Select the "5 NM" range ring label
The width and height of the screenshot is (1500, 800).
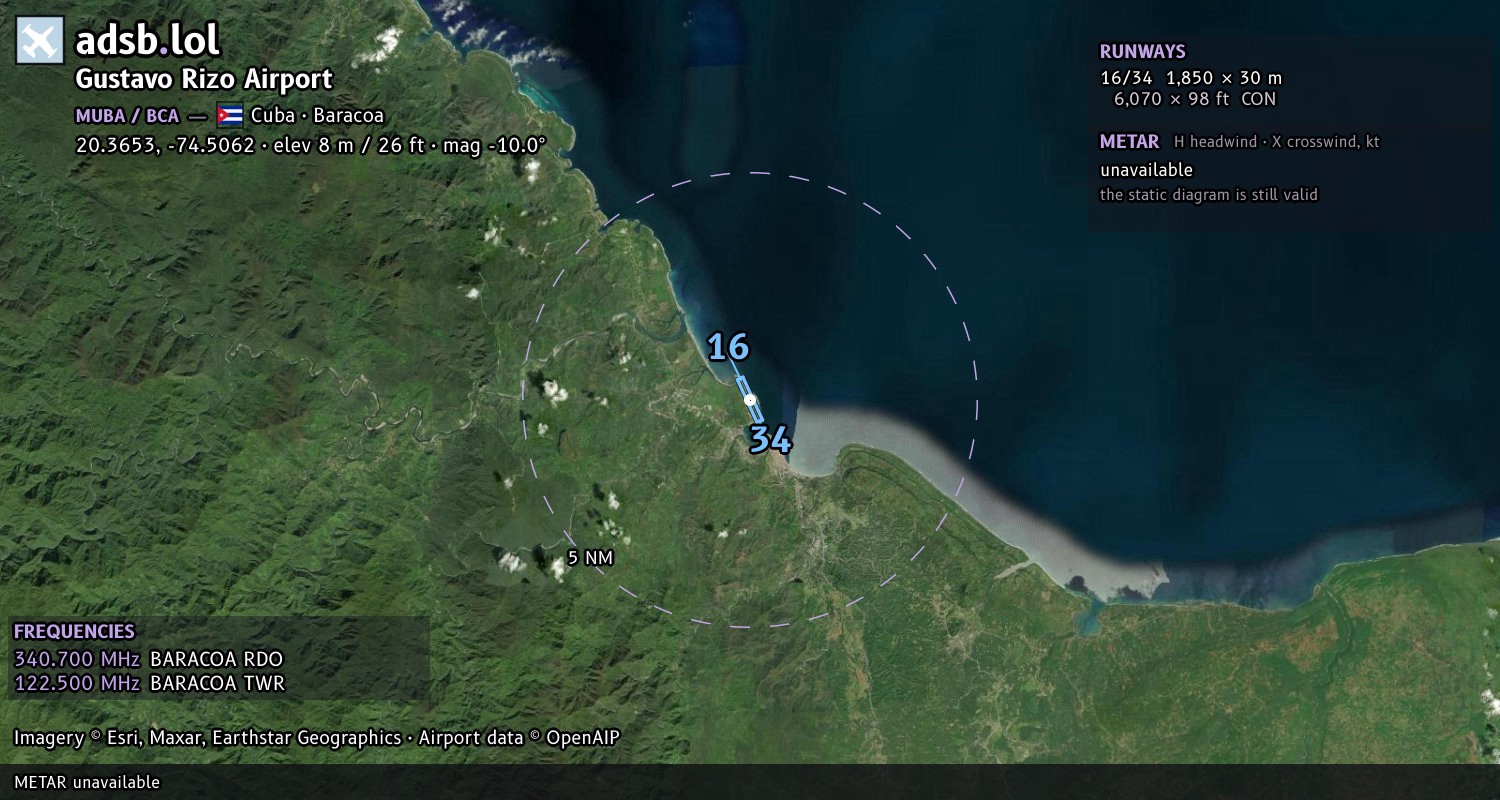click(x=590, y=558)
